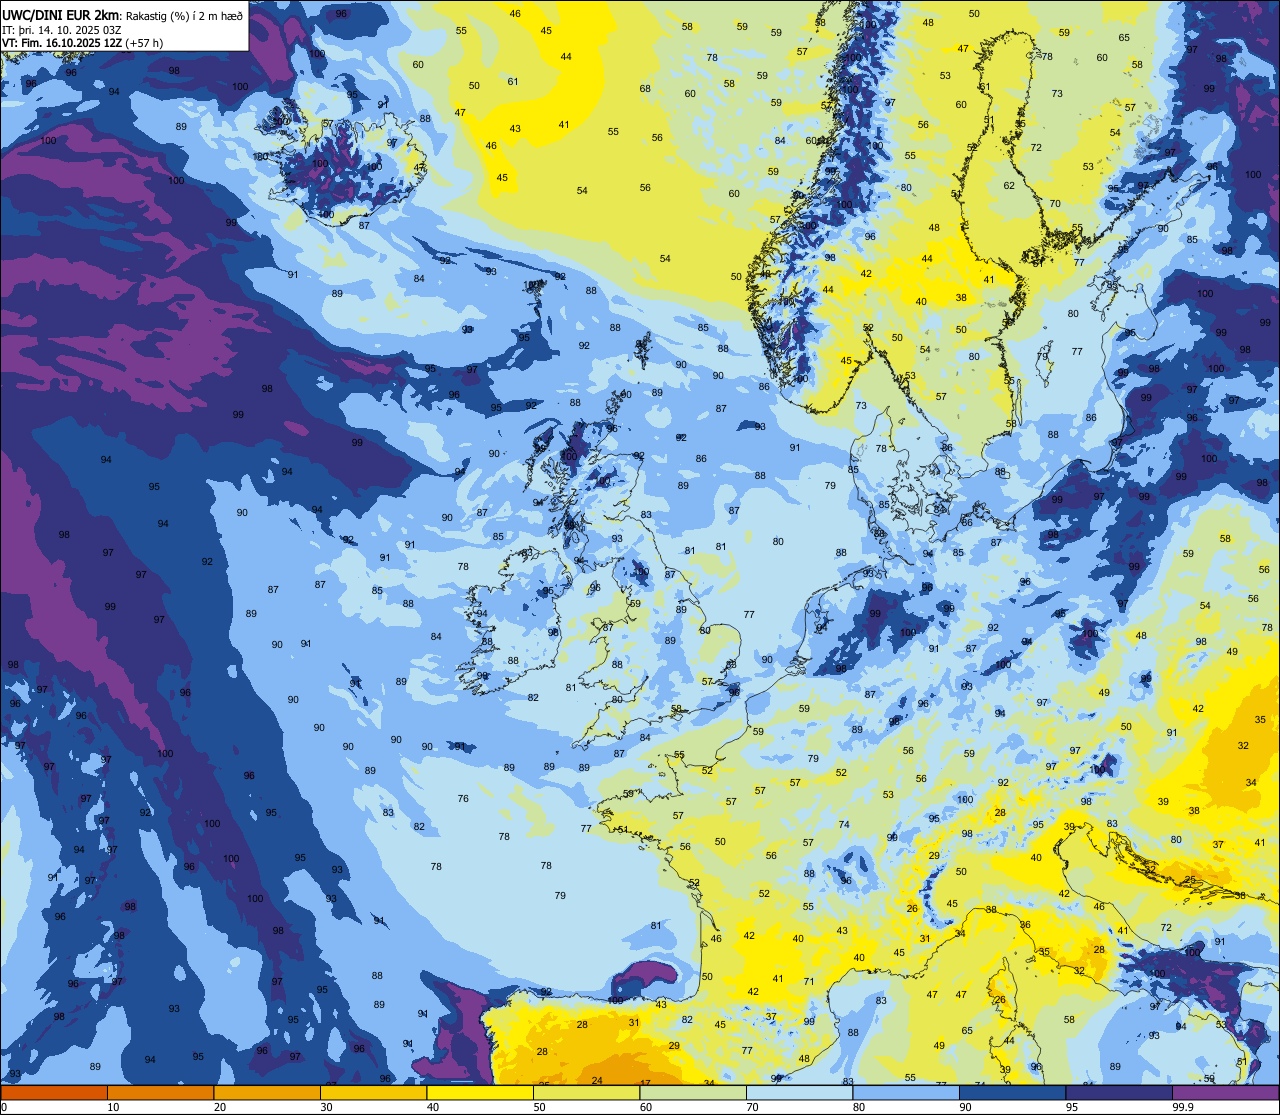Choose the 90–95% dark blue legend swatch
The height and width of the screenshot is (1115, 1280).
click(1012, 1093)
